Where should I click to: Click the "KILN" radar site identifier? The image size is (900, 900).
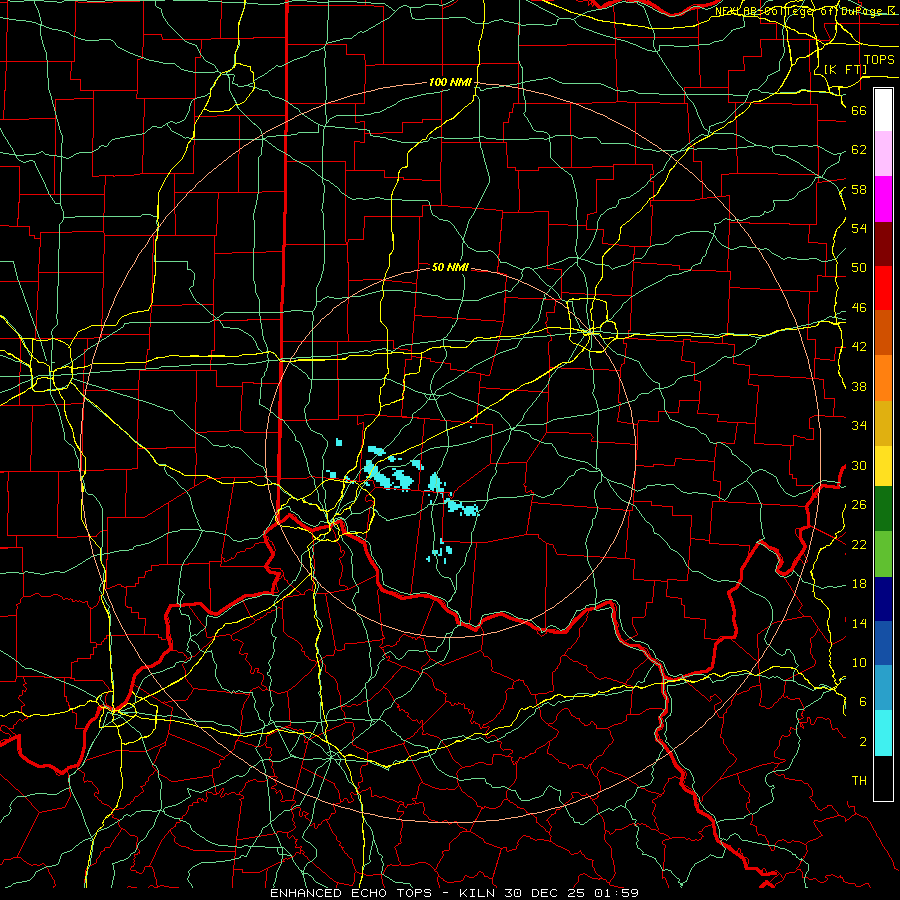pyautogui.click(x=479, y=893)
